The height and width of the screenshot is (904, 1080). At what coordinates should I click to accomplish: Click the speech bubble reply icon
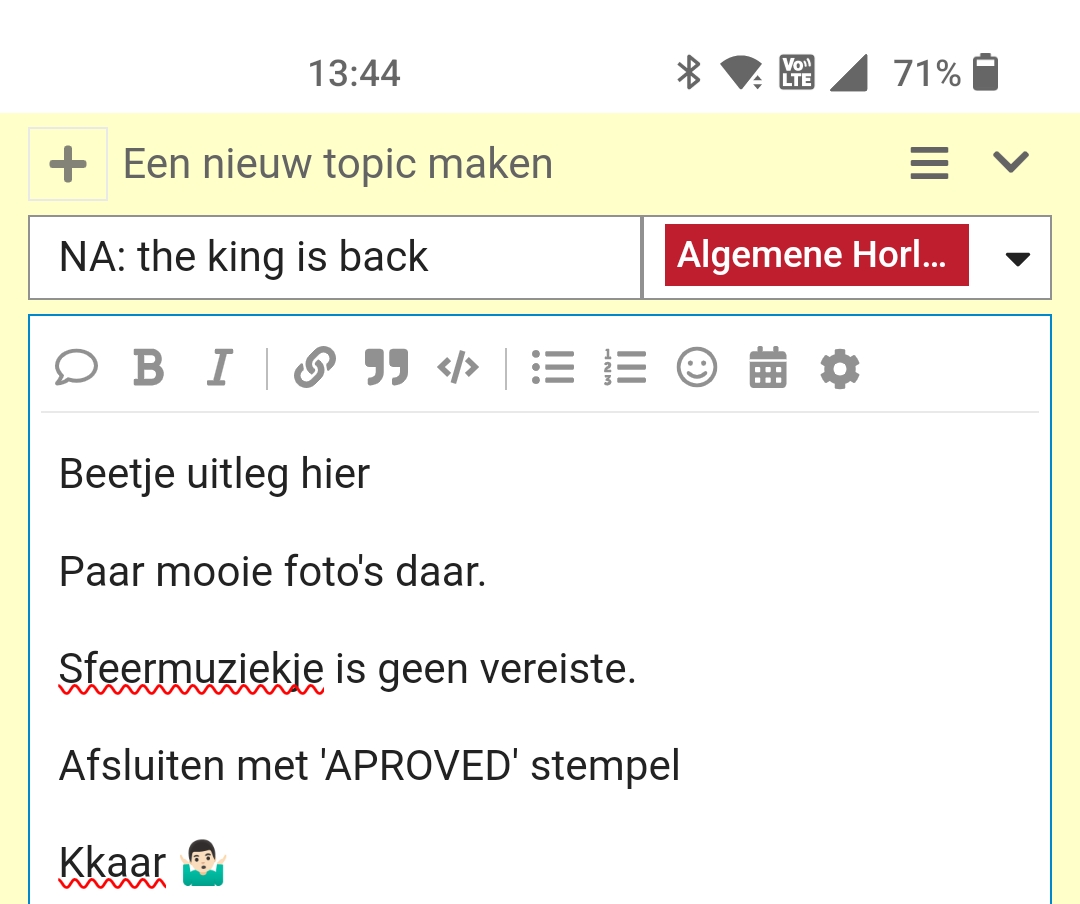[x=76, y=367]
